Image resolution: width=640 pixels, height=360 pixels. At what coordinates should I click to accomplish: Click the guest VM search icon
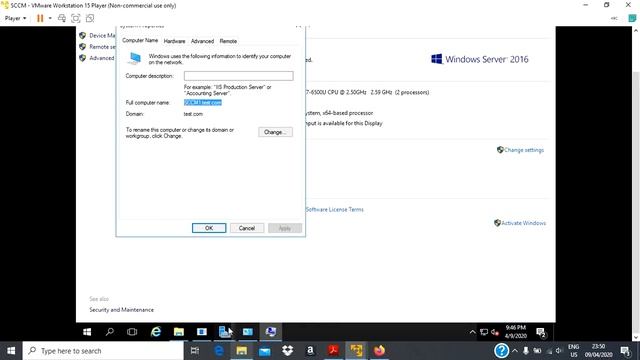click(x=109, y=332)
